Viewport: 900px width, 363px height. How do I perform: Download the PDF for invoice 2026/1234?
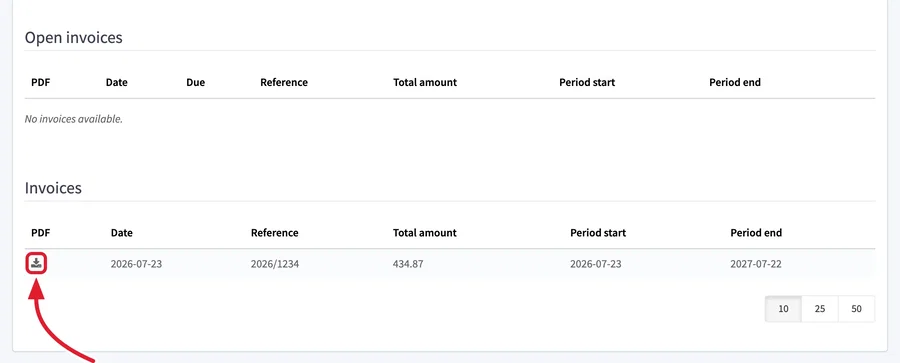(x=37, y=264)
